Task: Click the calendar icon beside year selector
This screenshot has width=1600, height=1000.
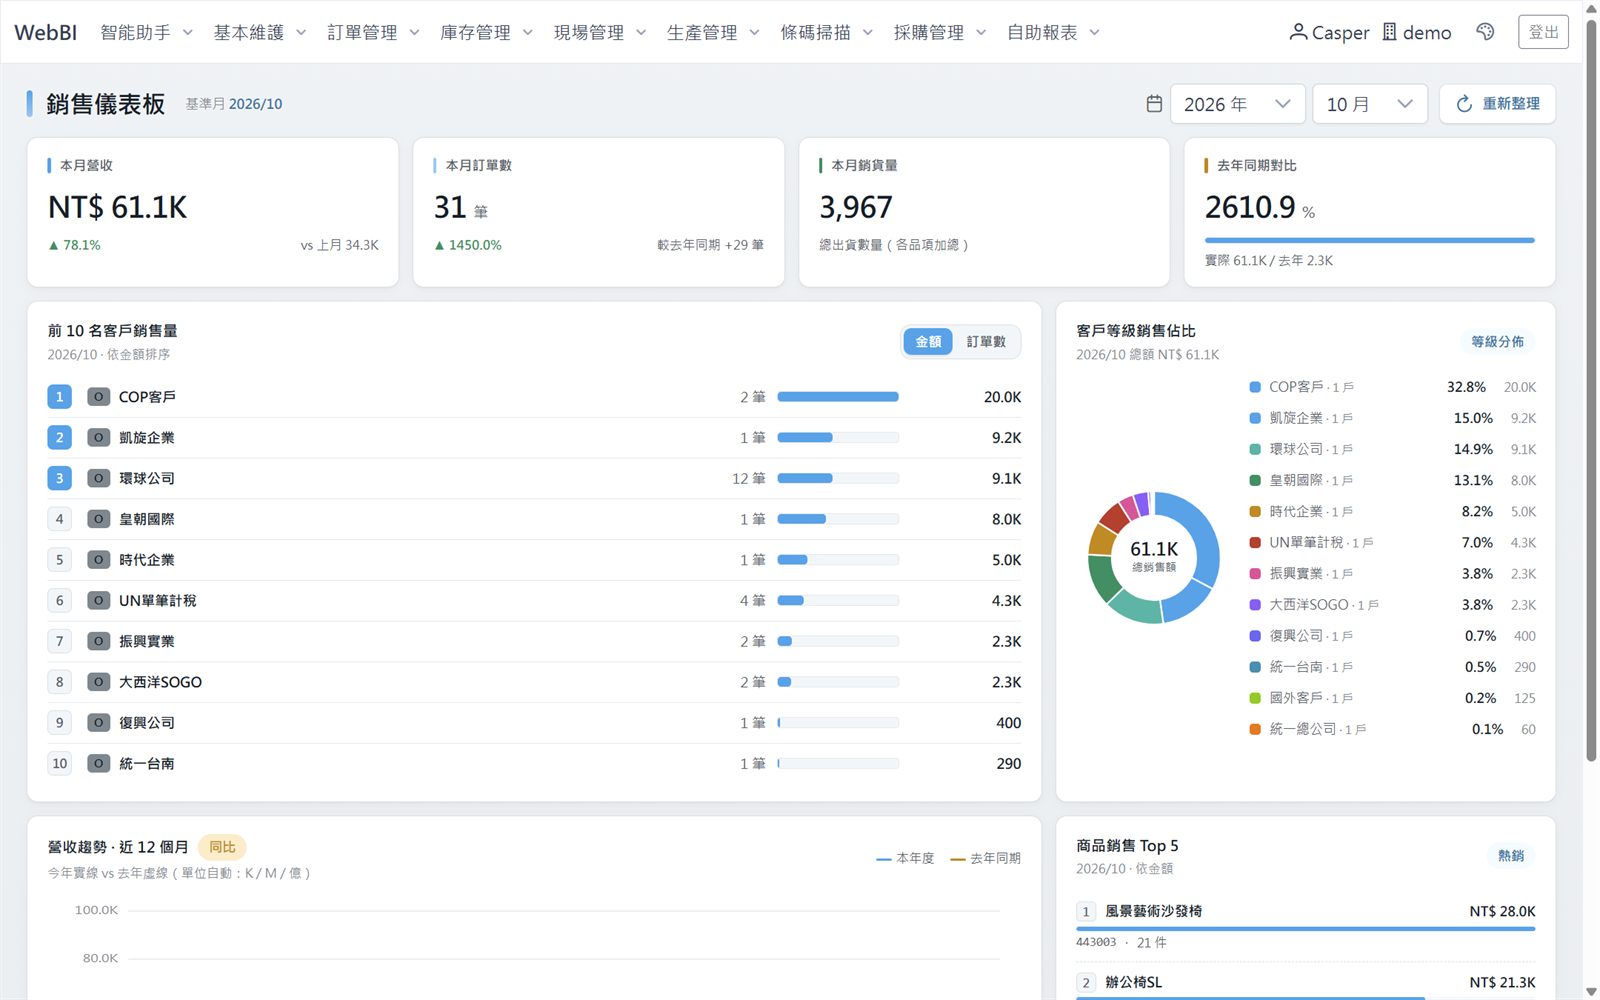Action: (1154, 104)
